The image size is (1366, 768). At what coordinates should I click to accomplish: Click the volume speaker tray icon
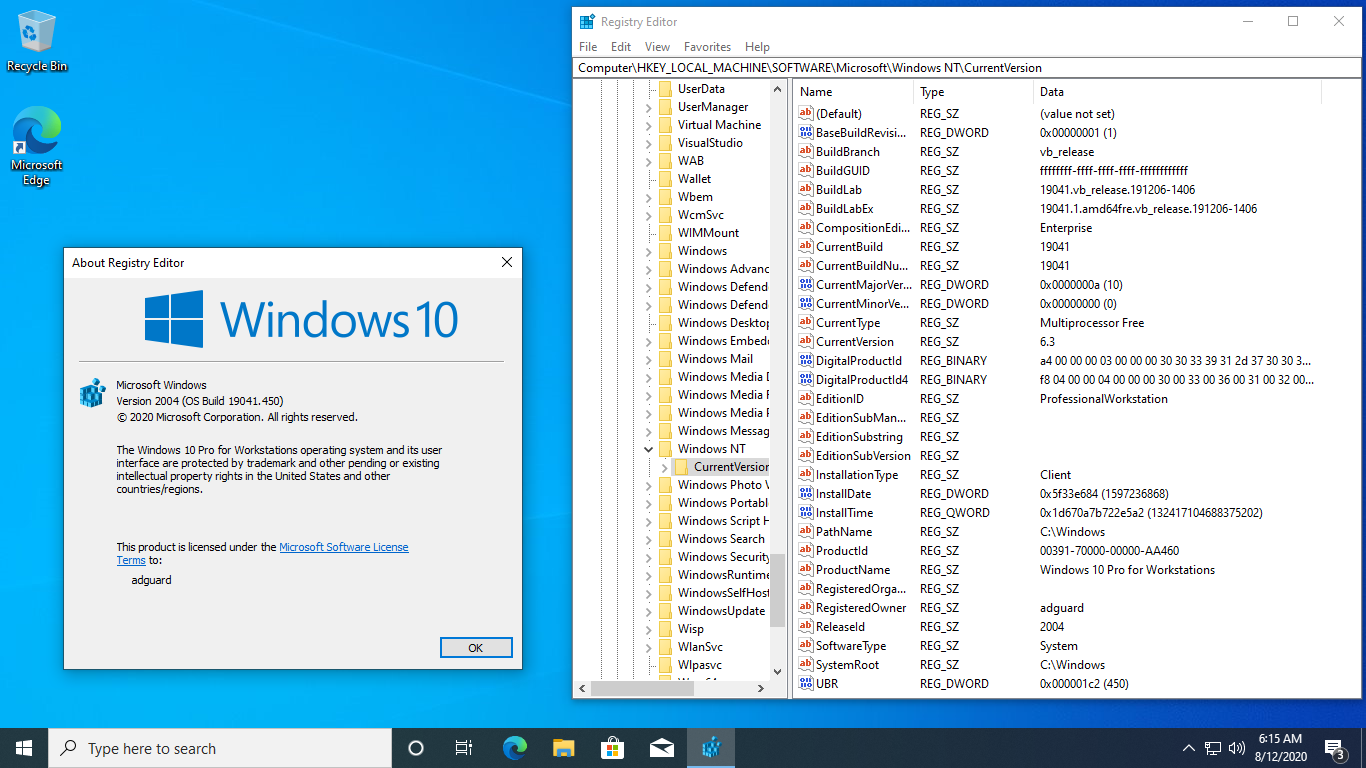point(1237,748)
